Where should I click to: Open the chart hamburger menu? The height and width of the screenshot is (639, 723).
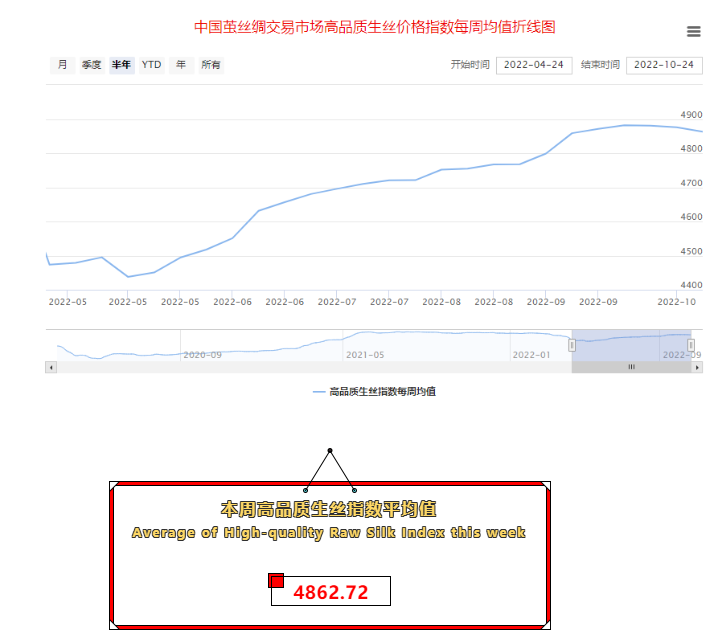point(694,31)
